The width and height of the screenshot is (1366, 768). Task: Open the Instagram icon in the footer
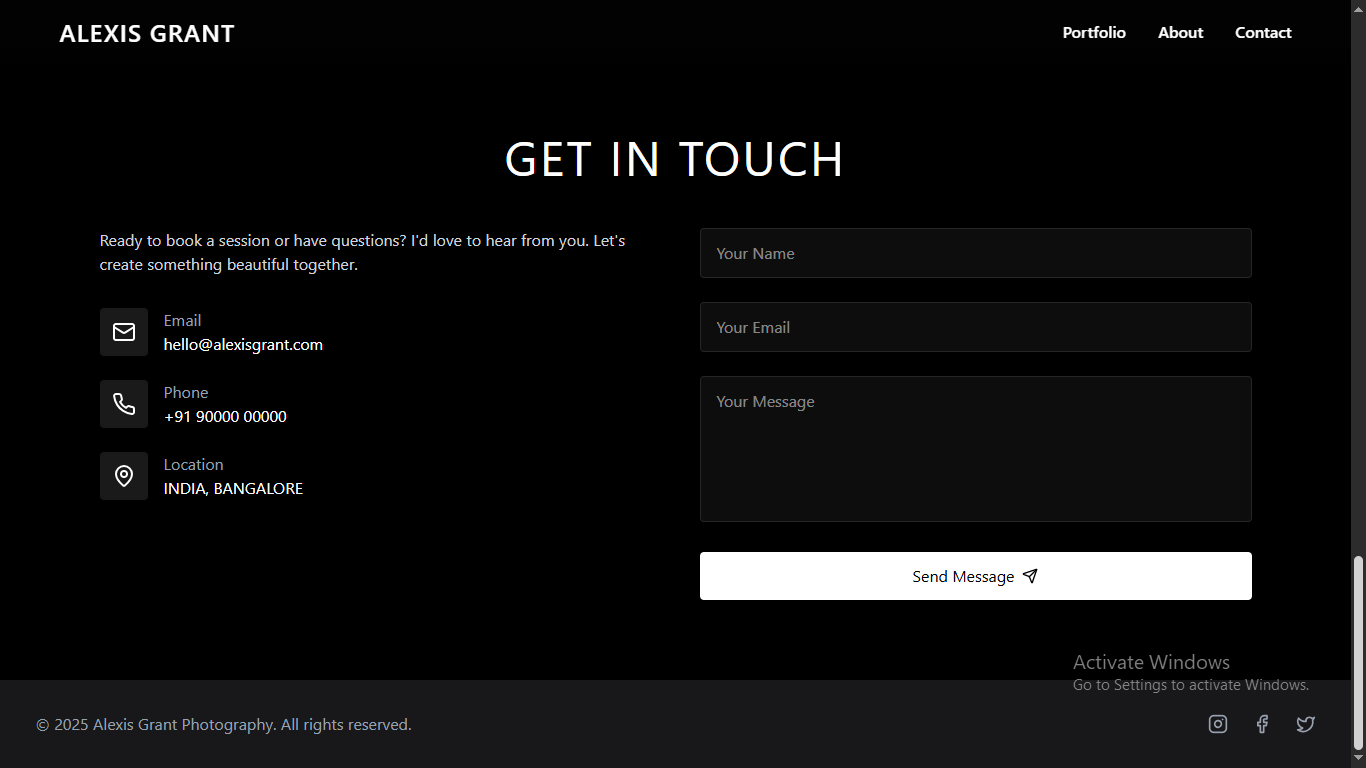click(x=1217, y=723)
